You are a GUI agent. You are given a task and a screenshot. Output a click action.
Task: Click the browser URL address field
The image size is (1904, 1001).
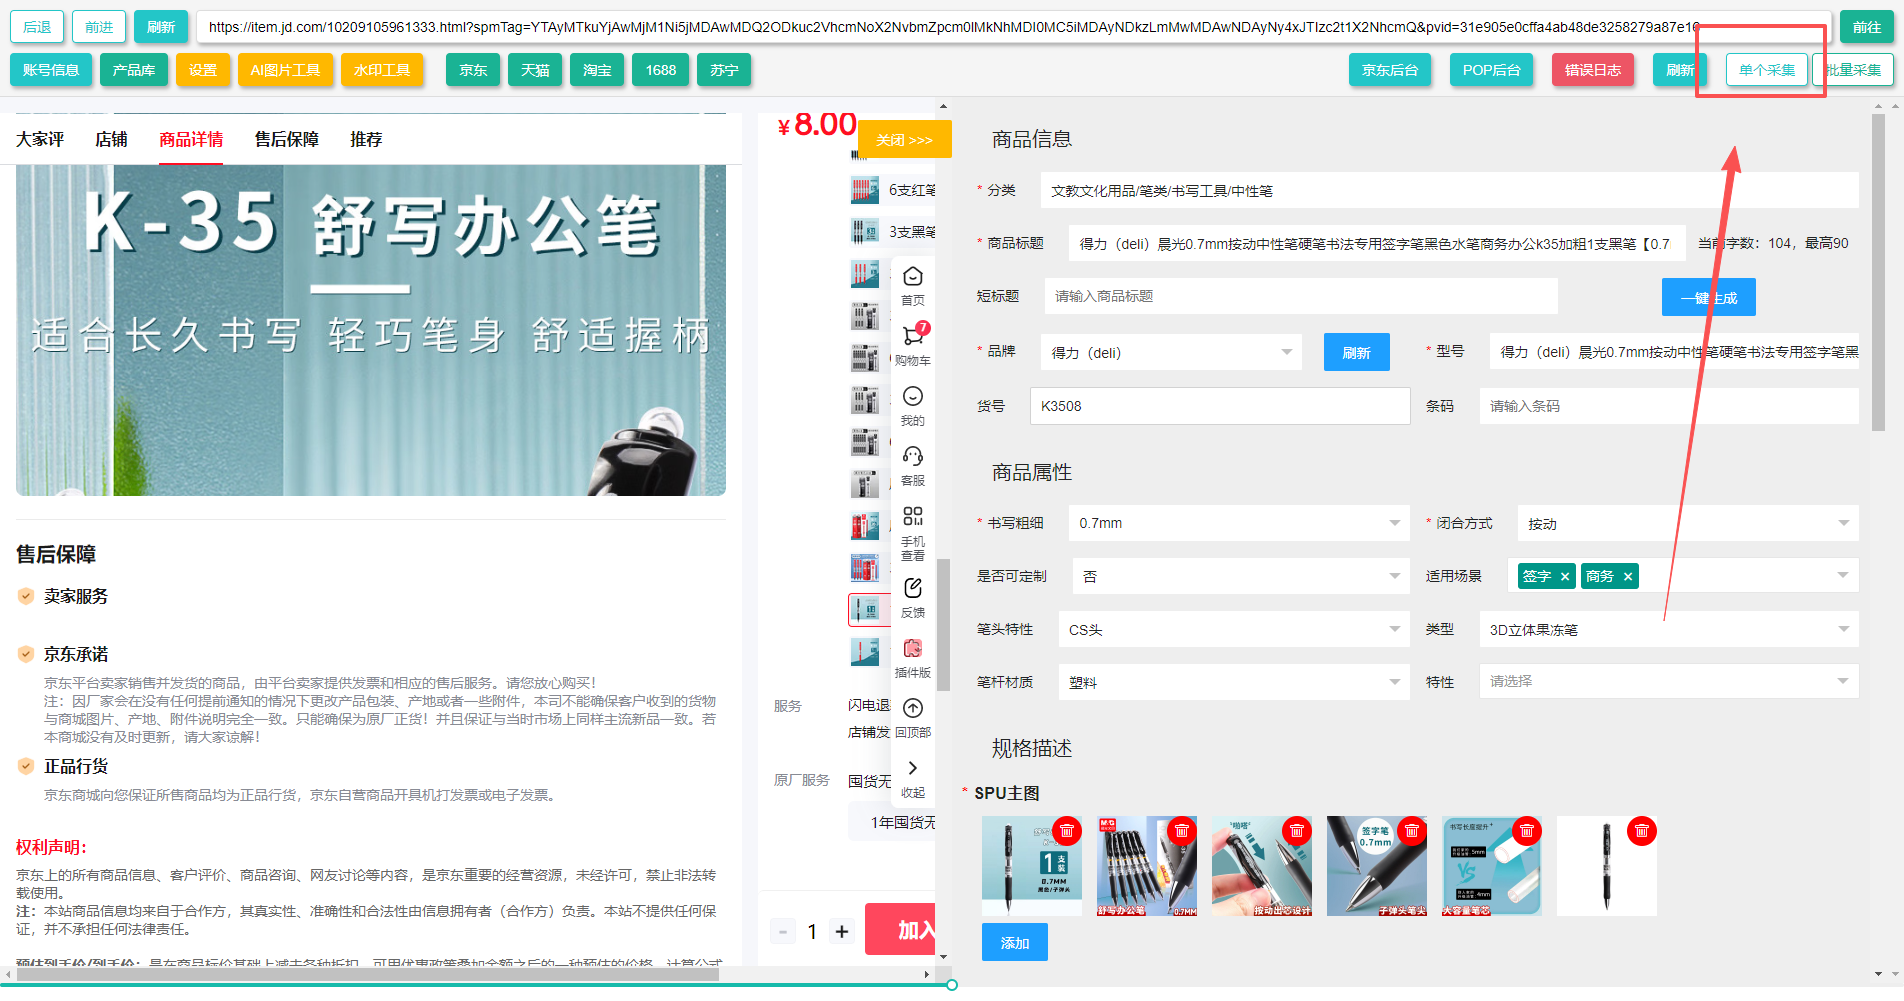[x=1013, y=27]
